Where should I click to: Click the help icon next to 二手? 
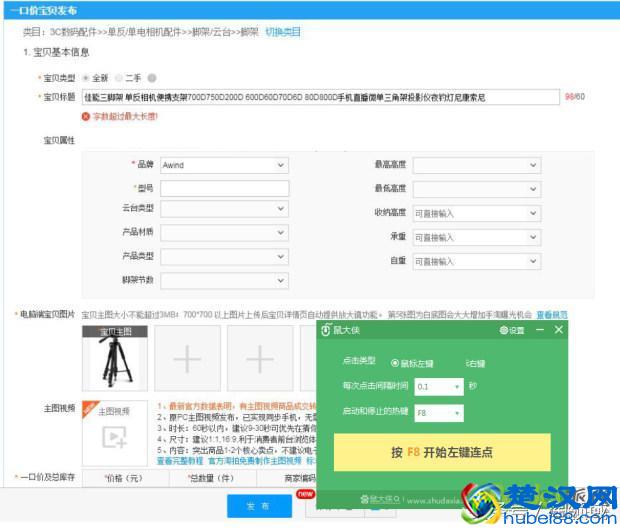pyautogui.click(x=152, y=78)
